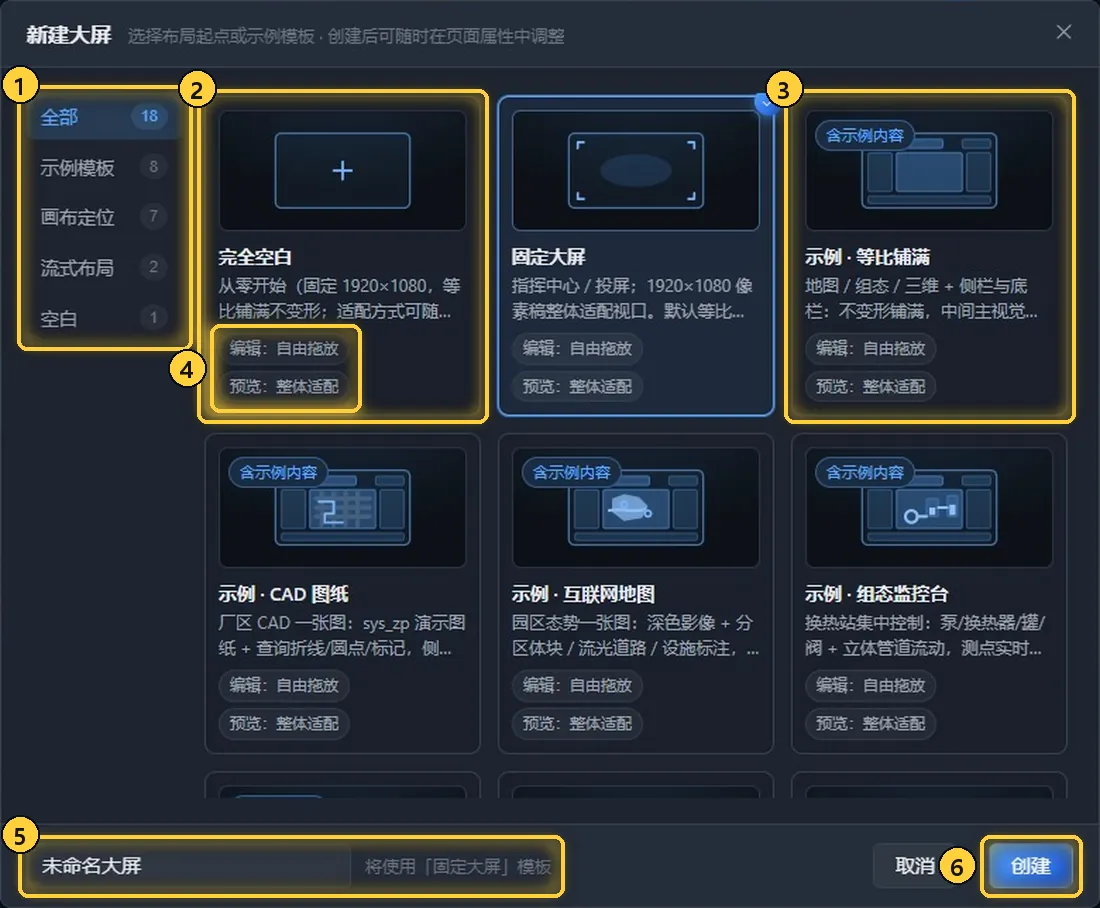Click the 示例·CAD 图纸 title text

tap(283, 594)
